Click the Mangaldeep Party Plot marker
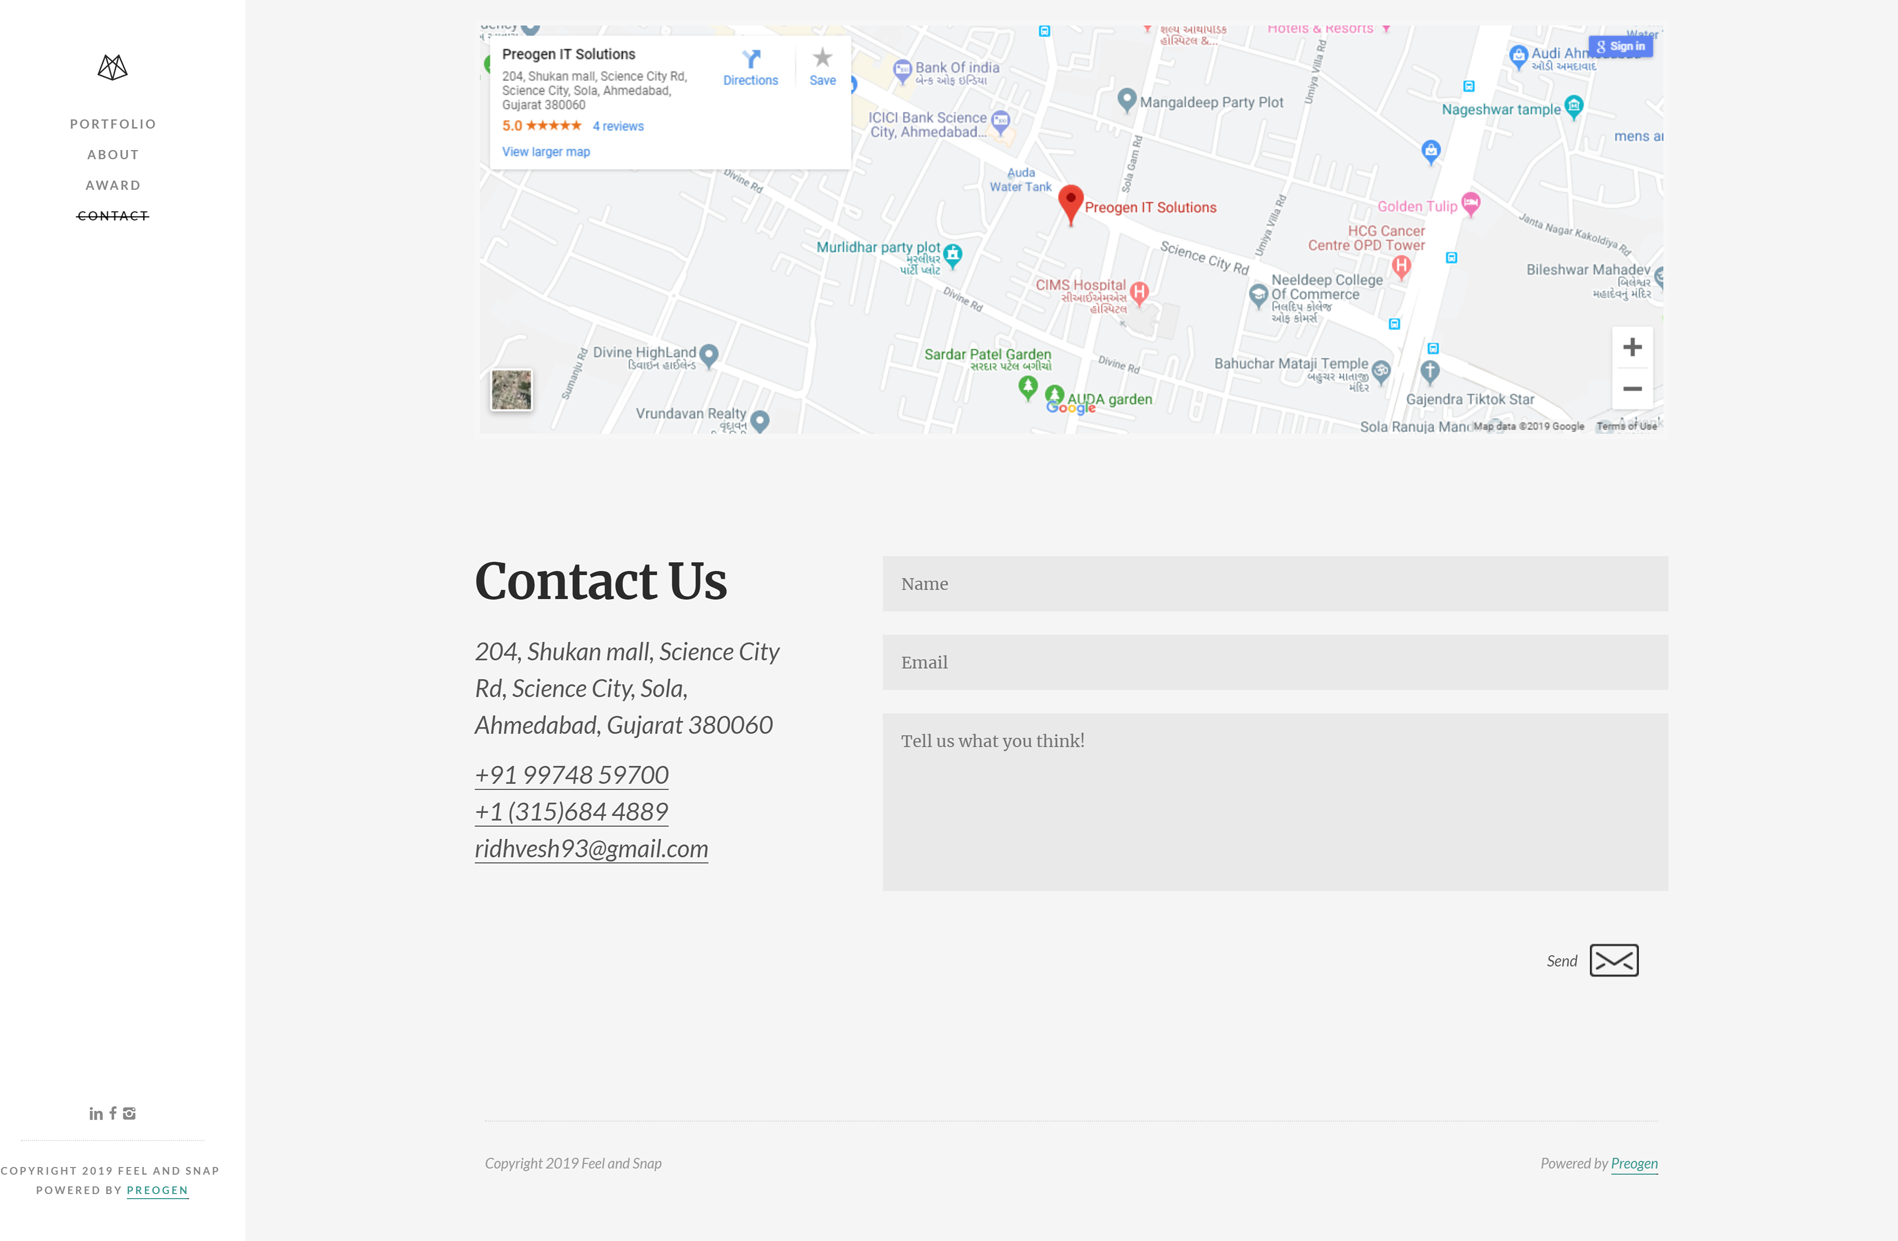Screen dimensions: 1898x1241 click(x=1126, y=100)
